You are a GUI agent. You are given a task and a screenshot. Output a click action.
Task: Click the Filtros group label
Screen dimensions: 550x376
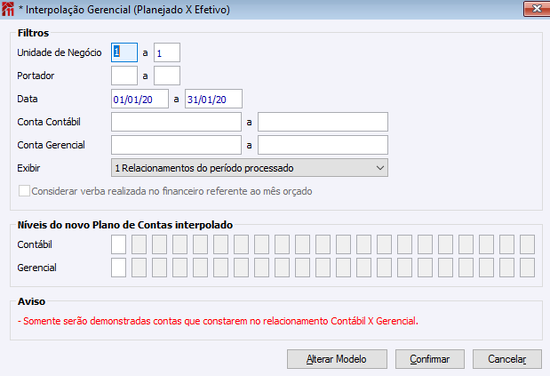pyautogui.click(x=33, y=33)
